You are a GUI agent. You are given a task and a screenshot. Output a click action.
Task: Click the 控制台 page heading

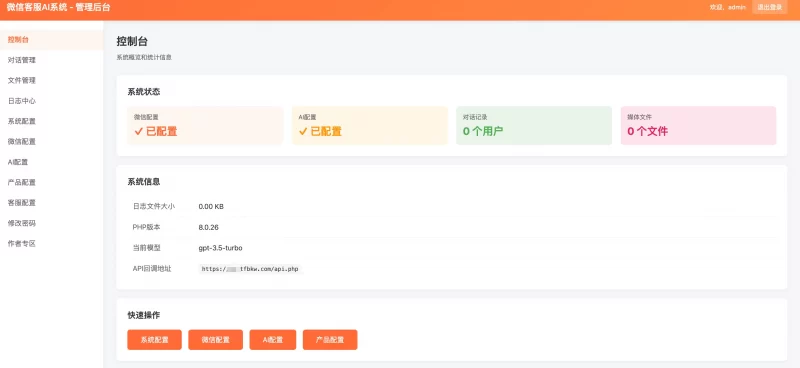pyautogui.click(x=132, y=41)
